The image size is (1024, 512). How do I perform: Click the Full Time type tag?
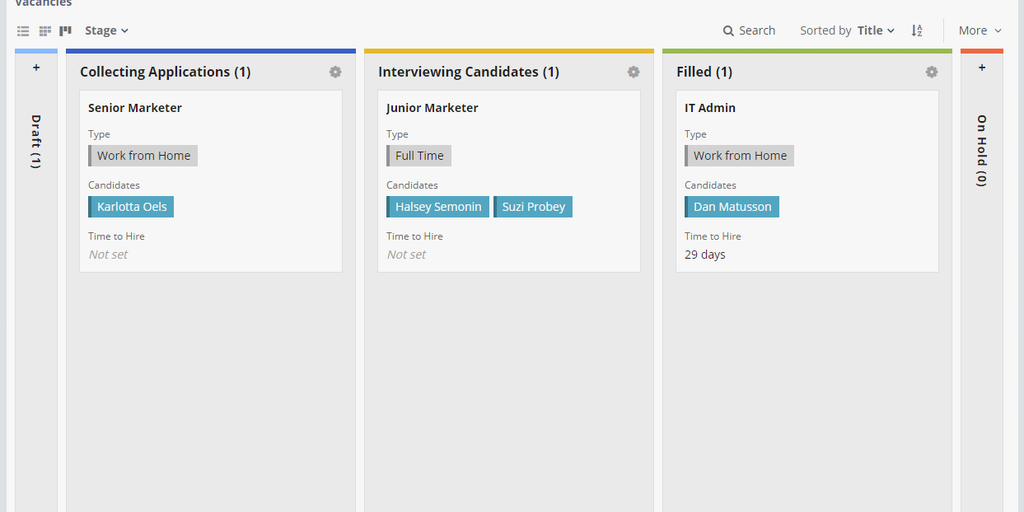tap(419, 156)
